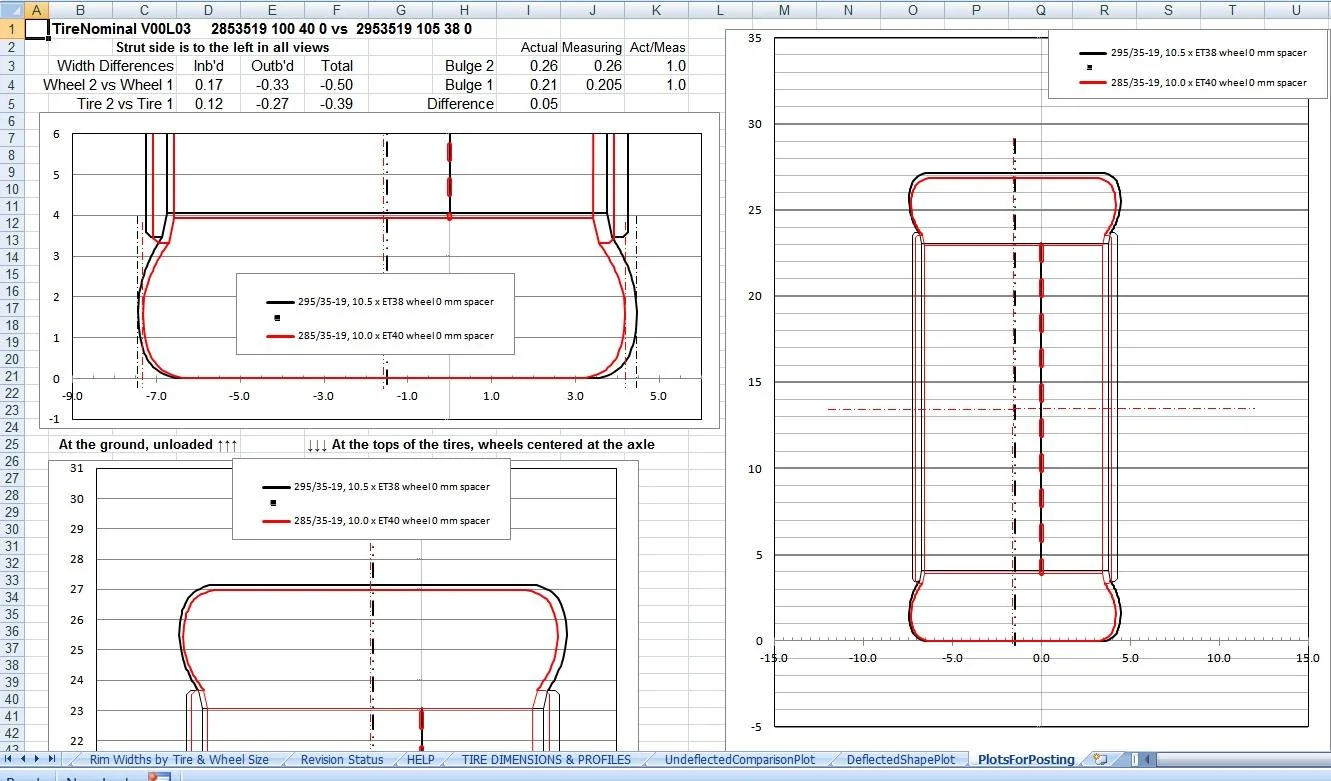Click the Select All corner button

(12, 10)
